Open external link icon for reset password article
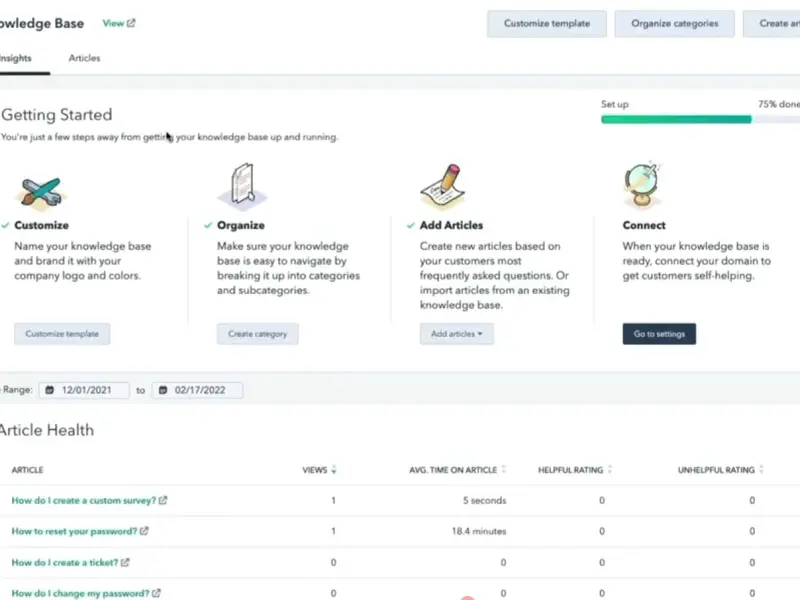The width and height of the screenshot is (800, 600). coord(144,531)
